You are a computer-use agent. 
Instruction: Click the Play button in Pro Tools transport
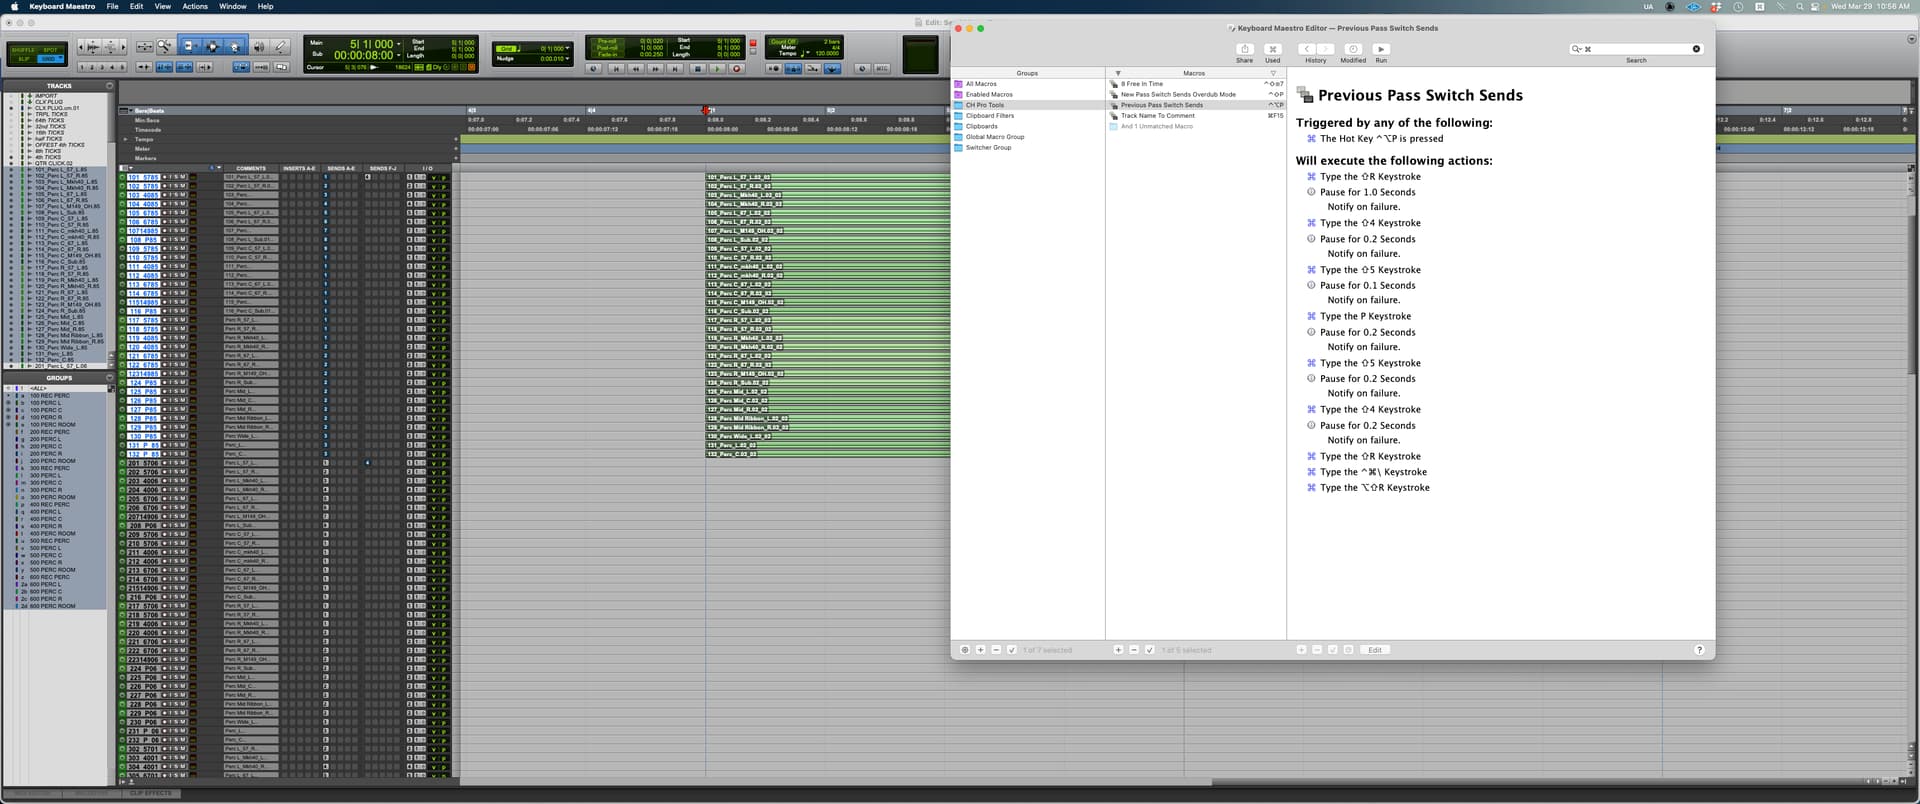click(717, 69)
